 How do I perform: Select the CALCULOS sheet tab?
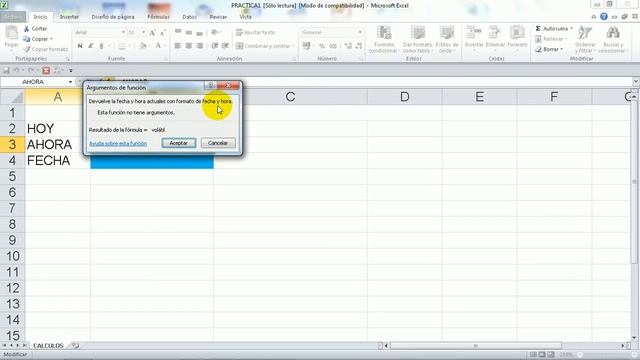(x=48, y=346)
